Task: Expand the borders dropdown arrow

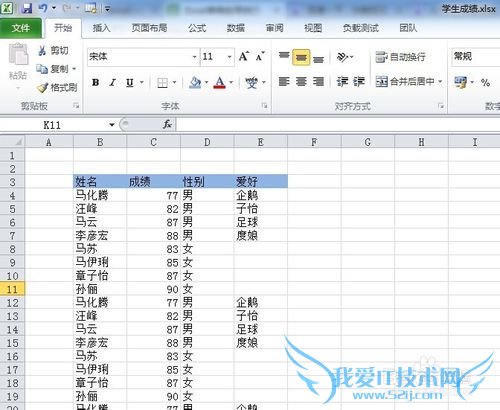Action: (174, 82)
